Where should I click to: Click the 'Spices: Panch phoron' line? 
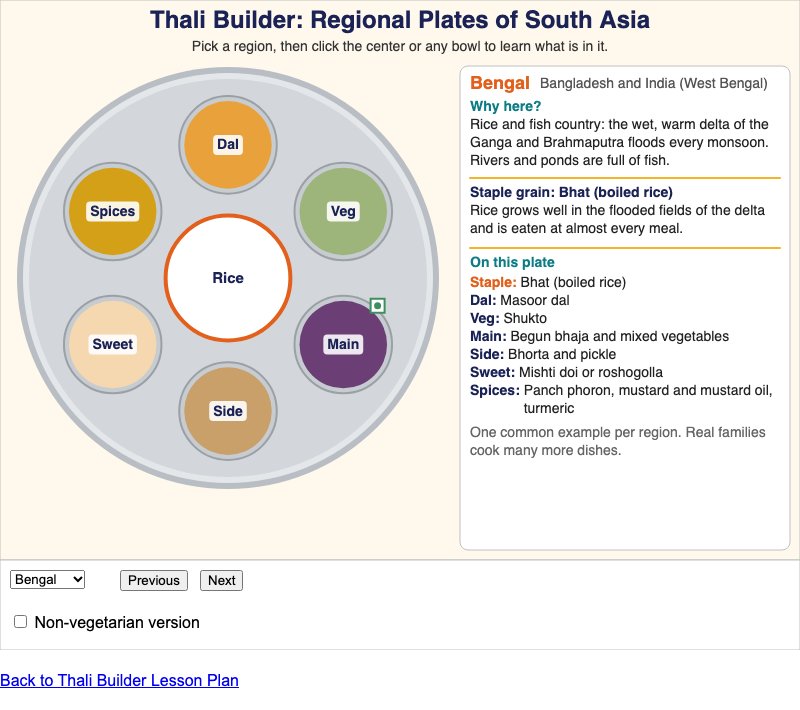(x=621, y=399)
